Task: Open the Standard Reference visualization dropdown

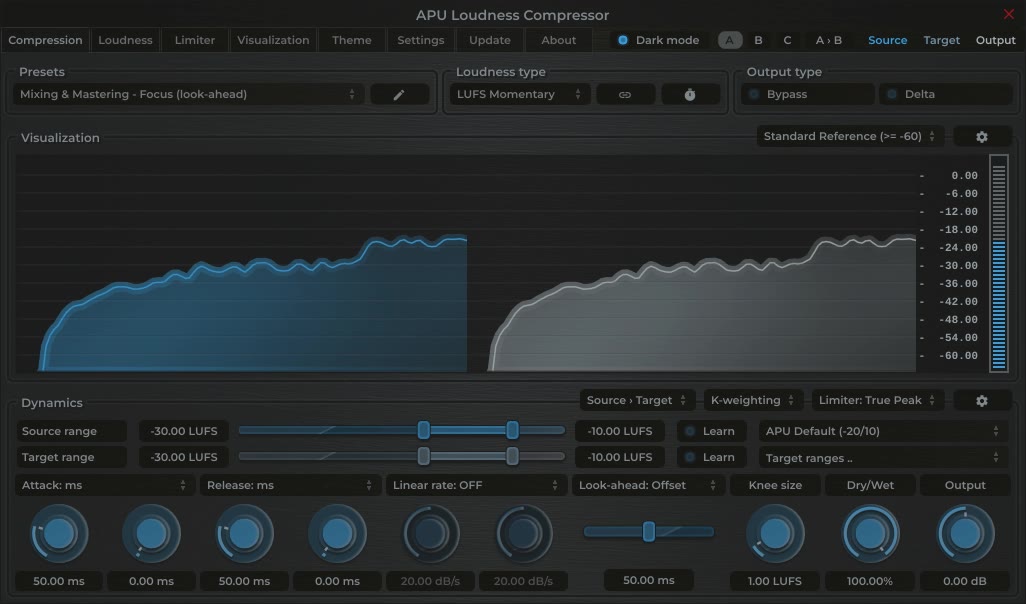Action: coord(848,136)
